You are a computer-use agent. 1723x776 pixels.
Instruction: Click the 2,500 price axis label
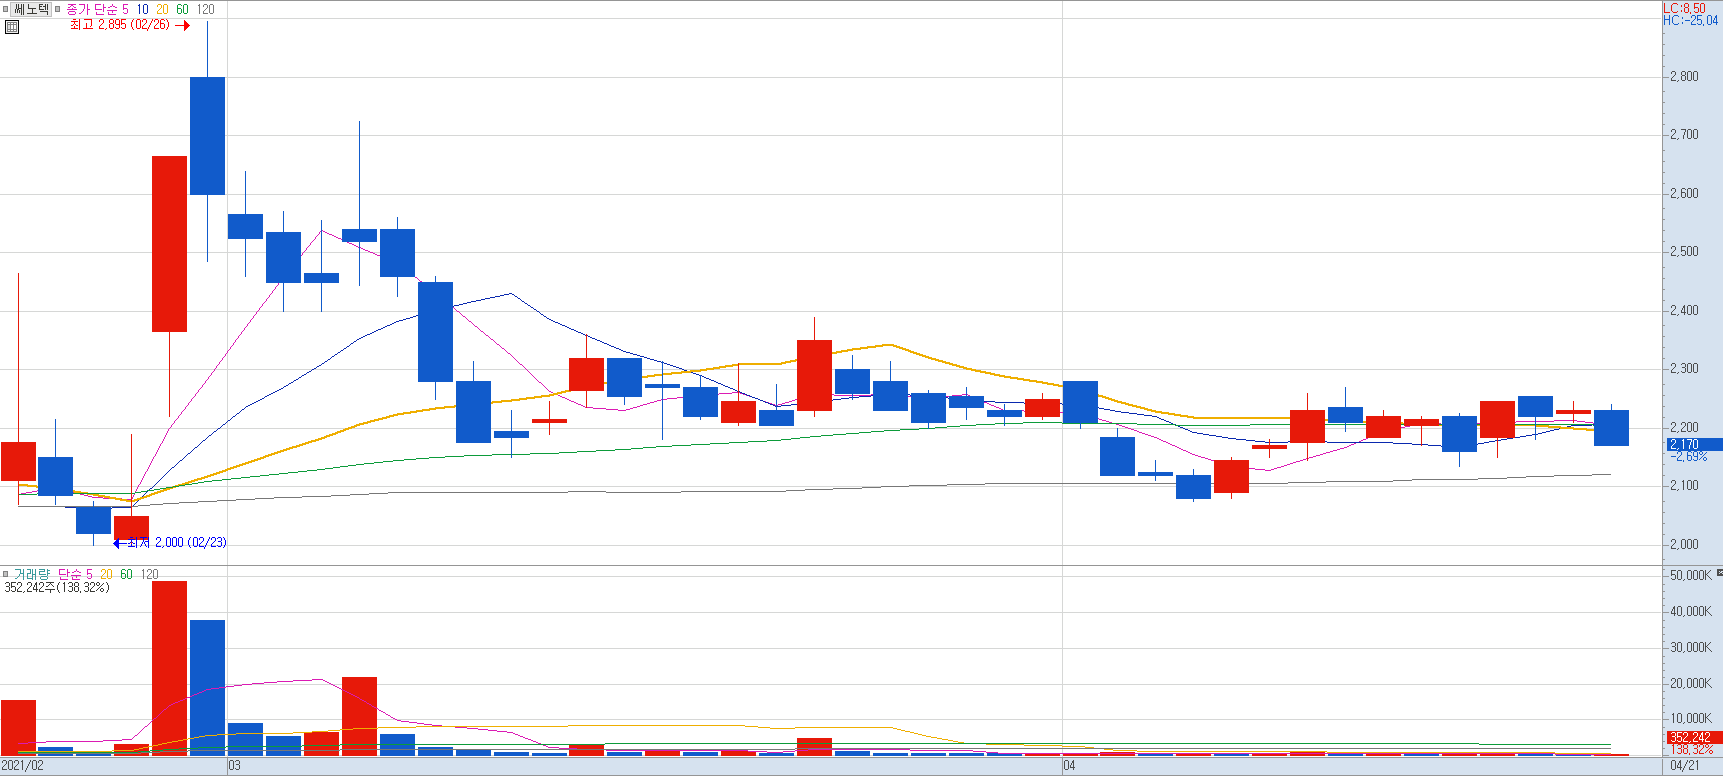coord(1684,251)
